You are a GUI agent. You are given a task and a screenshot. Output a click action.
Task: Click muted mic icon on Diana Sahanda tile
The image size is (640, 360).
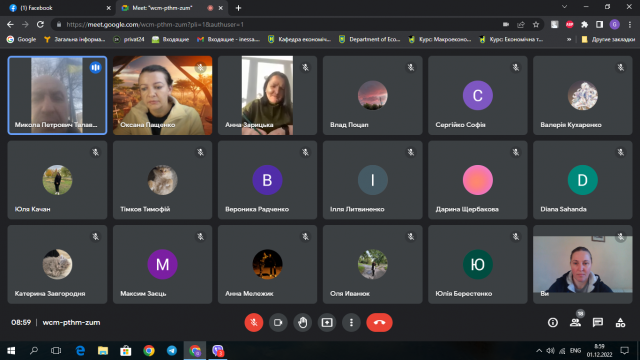(620, 152)
